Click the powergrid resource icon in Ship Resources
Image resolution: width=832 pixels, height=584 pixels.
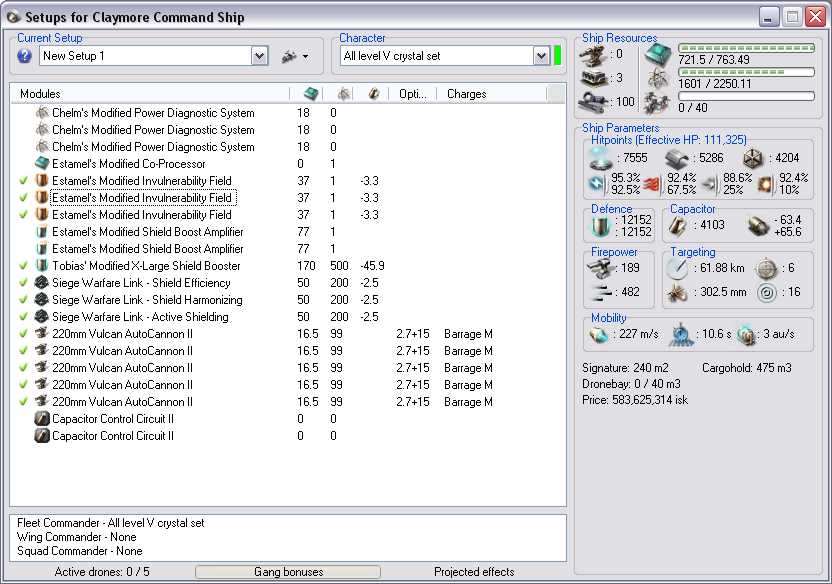(658, 79)
